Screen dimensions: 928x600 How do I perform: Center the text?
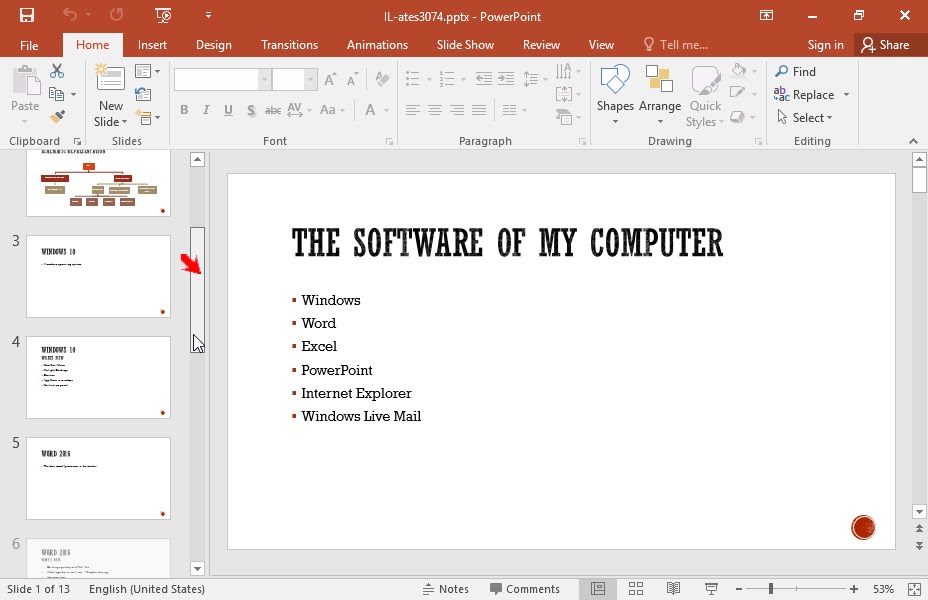click(435, 110)
